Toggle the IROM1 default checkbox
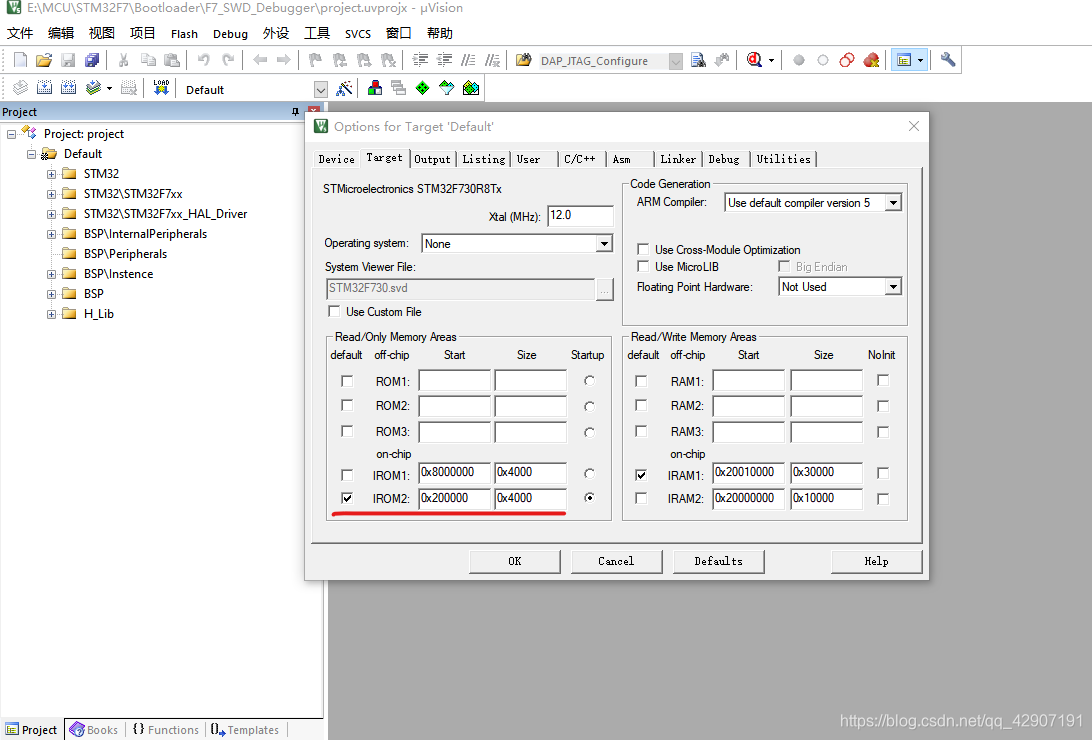Viewport: 1092px width, 740px height. click(x=347, y=475)
